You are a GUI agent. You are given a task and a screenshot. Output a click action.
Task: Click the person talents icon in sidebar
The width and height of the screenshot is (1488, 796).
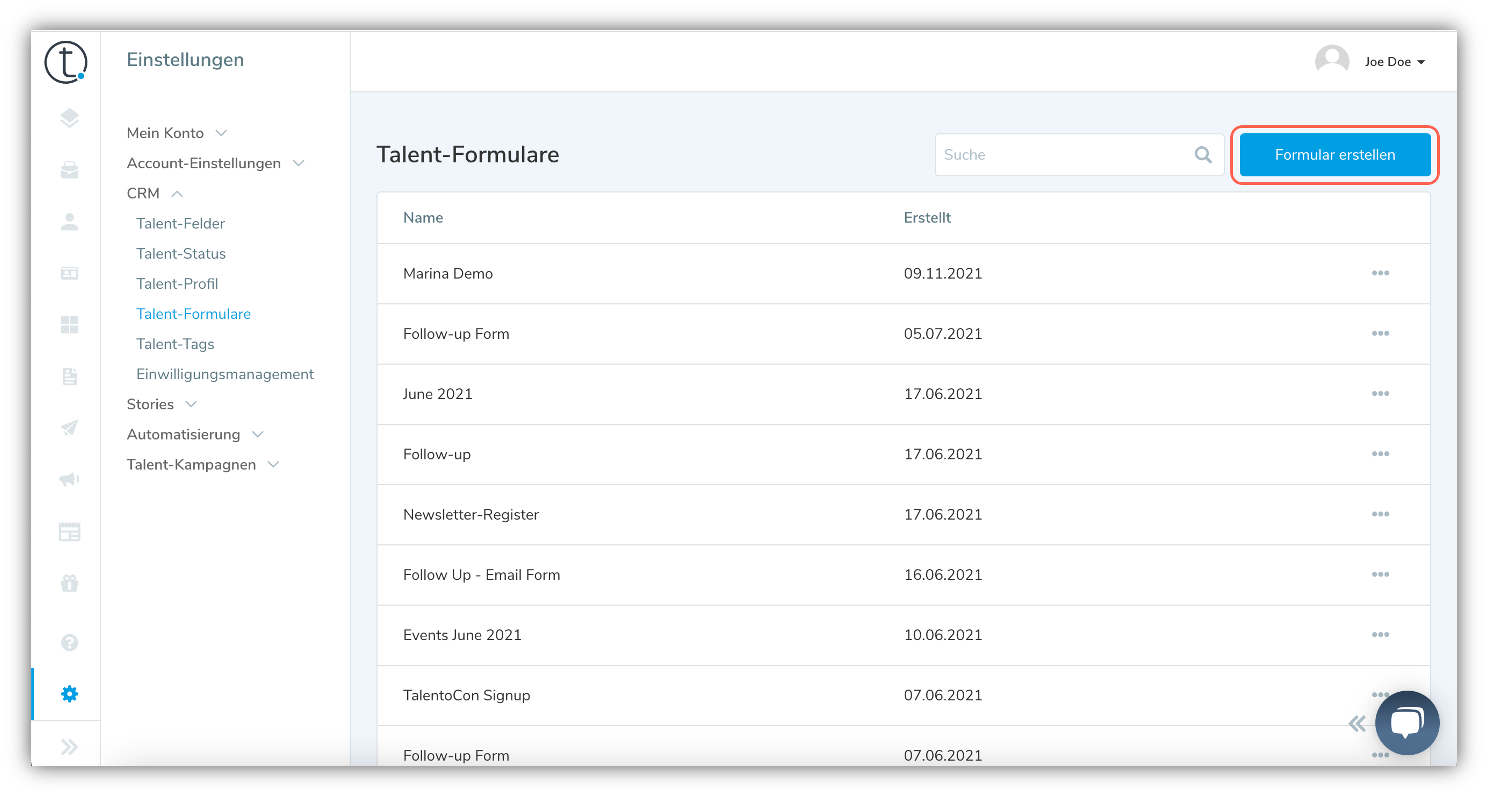[69, 222]
